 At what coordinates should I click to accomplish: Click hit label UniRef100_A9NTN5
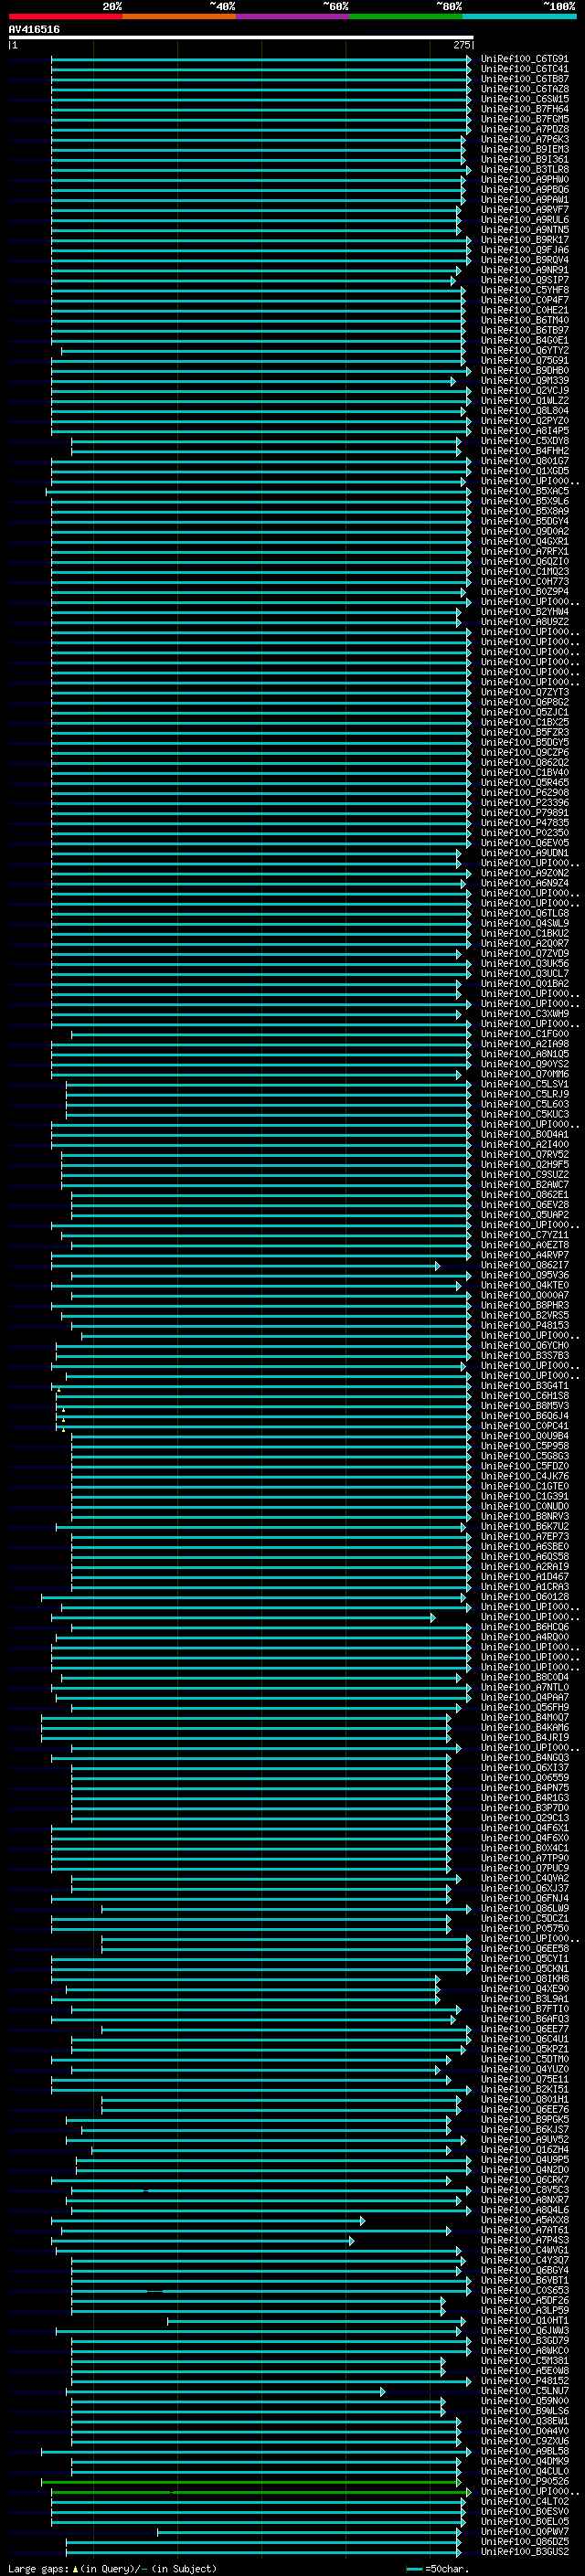(x=524, y=230)
